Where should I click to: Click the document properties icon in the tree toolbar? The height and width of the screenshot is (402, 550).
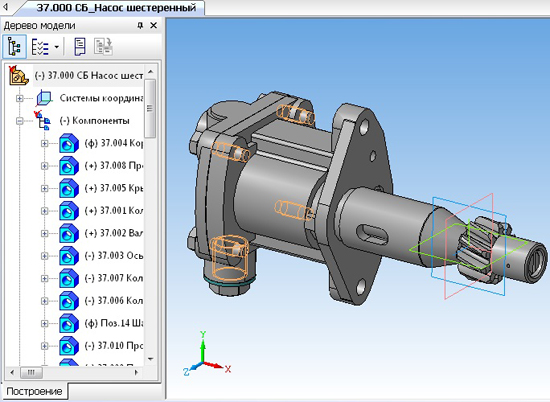80,47
